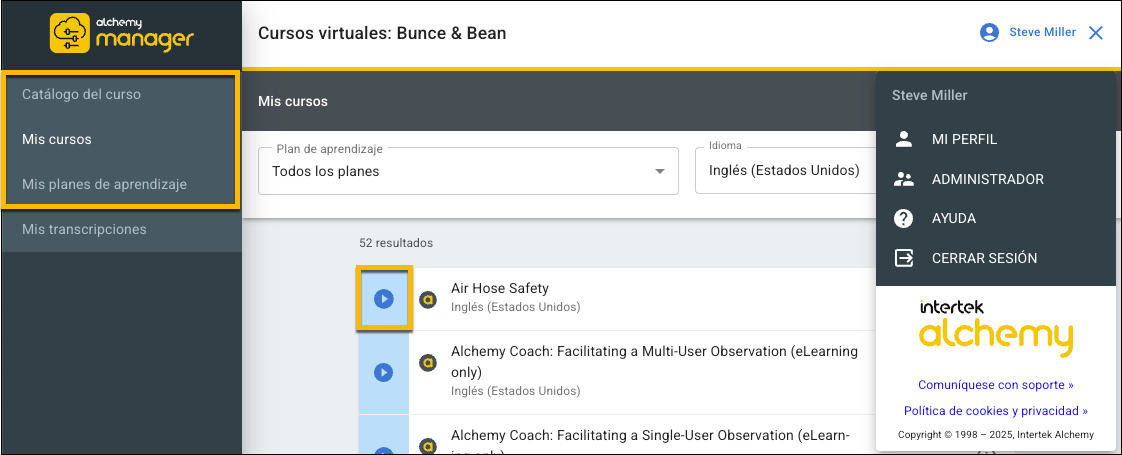Open the Plan de aprendizaje dropdown
The width and height of the screenshot is (1122, 455).
coord(468,171)
